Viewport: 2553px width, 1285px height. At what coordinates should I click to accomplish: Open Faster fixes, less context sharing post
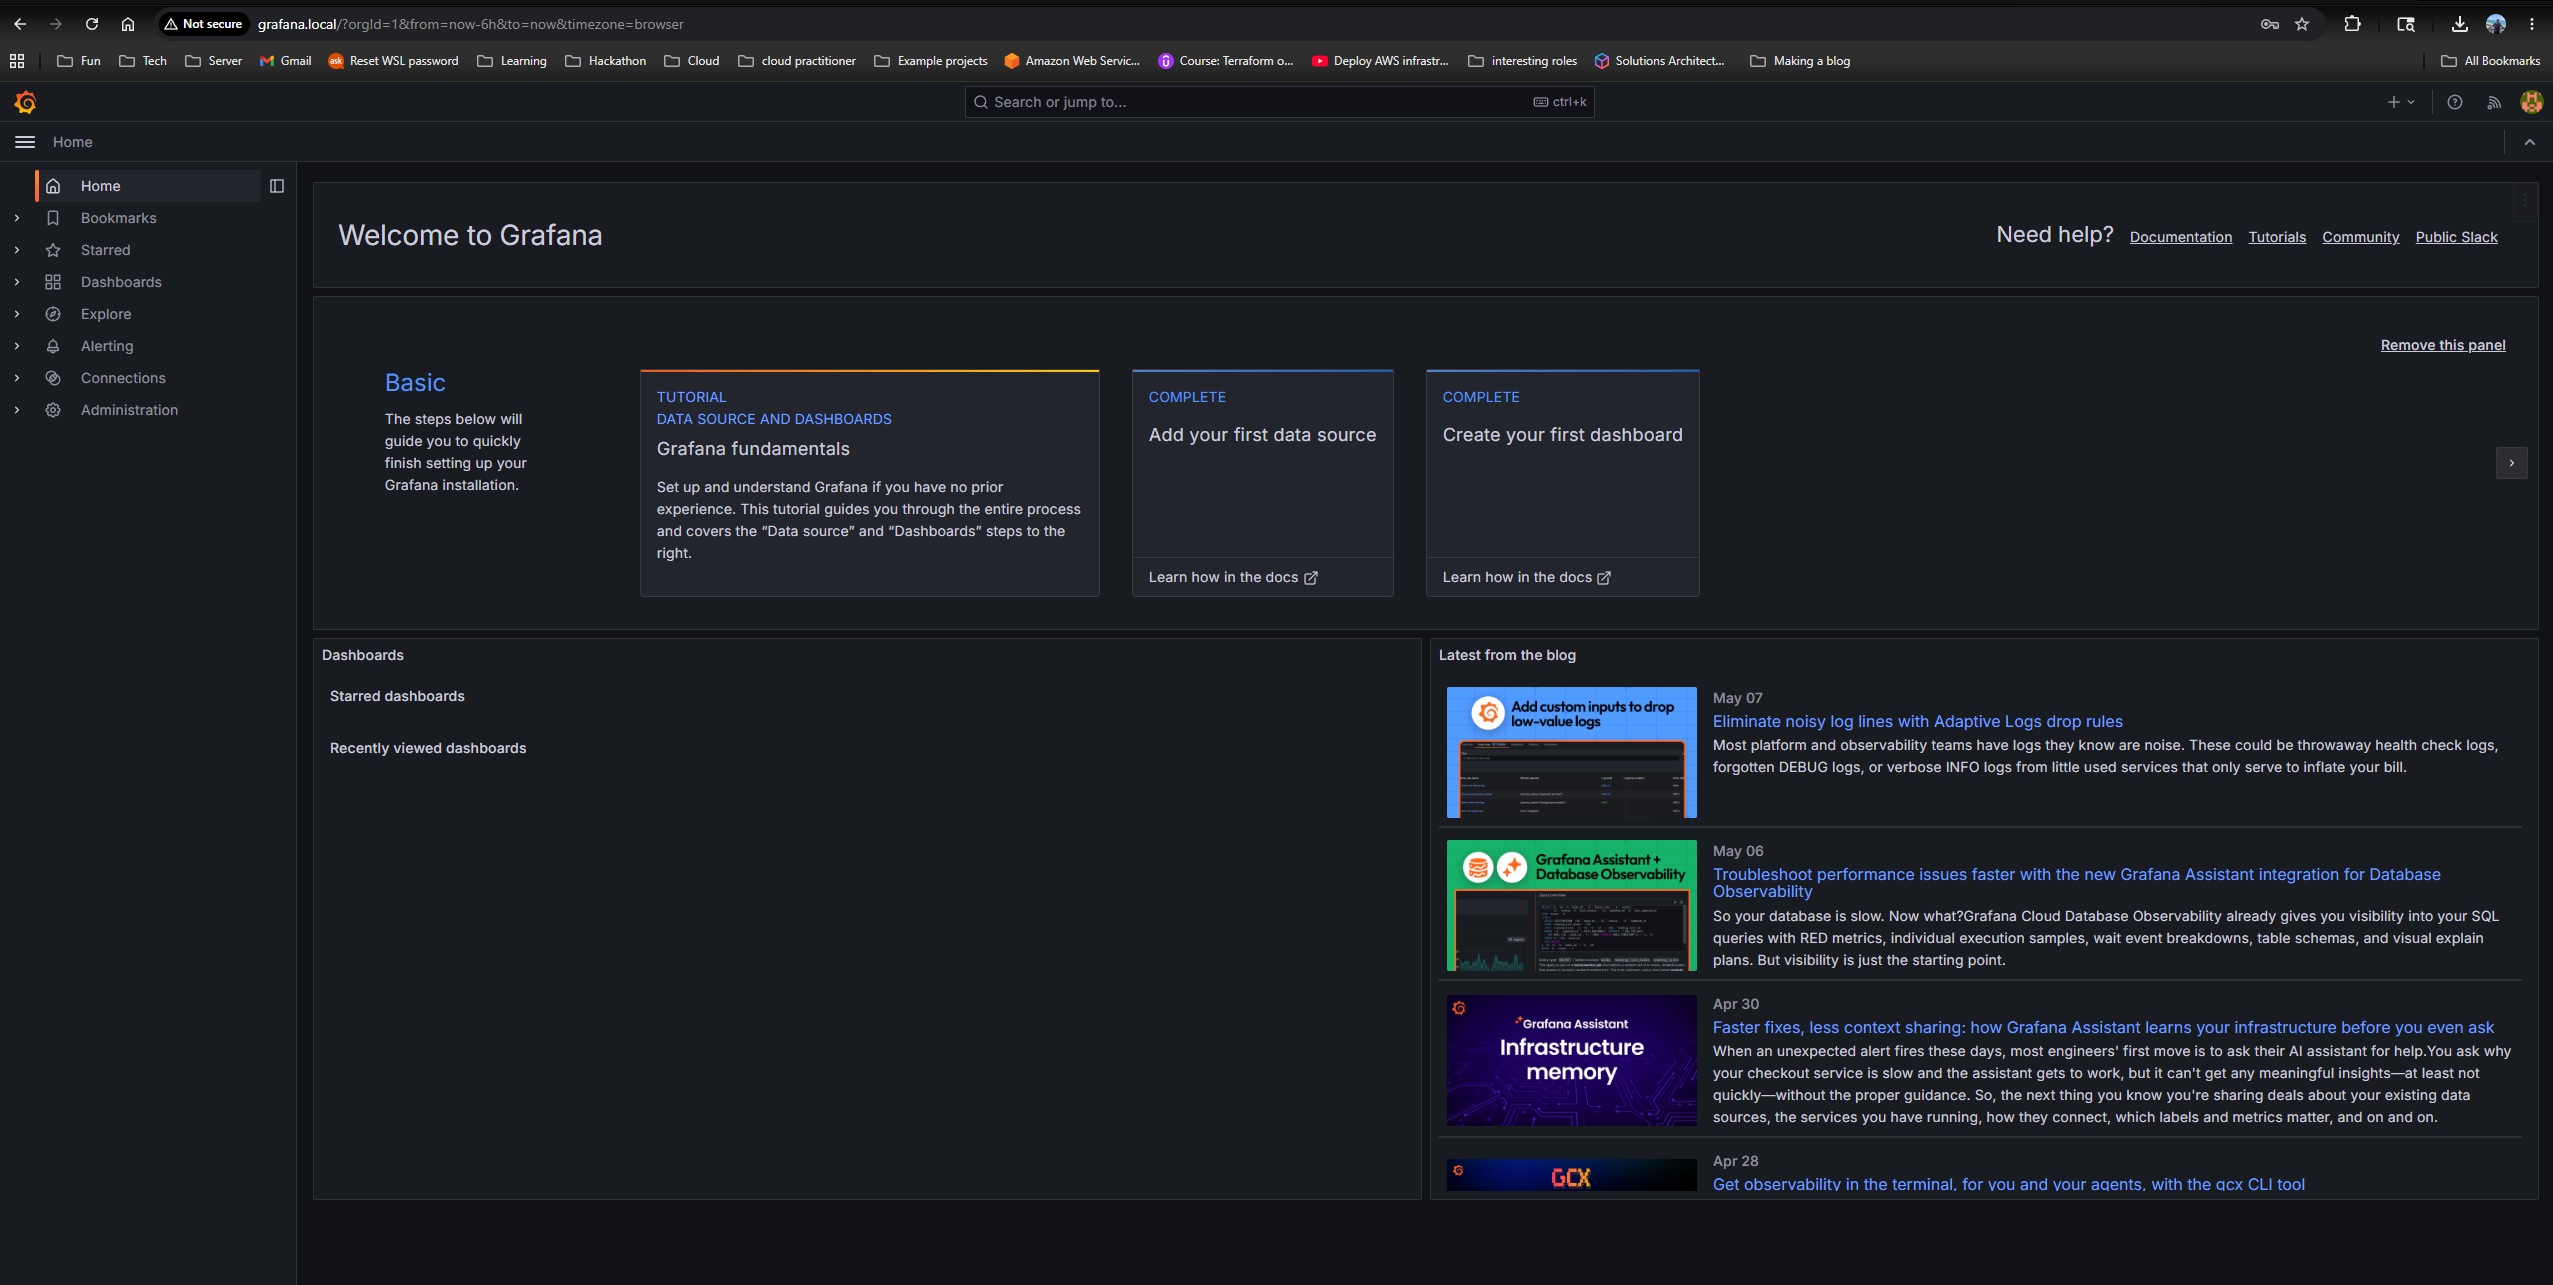coord(2103,1028)
